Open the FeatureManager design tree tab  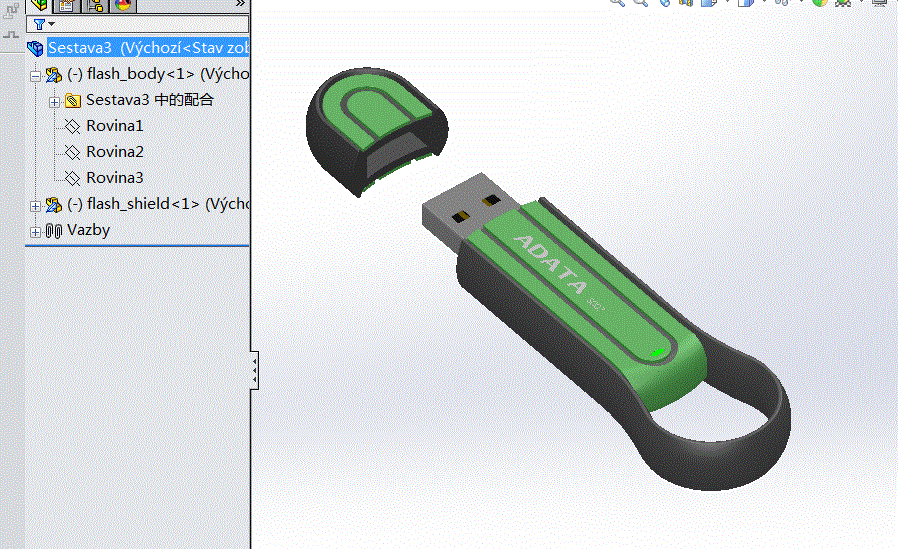pos(39,5)
